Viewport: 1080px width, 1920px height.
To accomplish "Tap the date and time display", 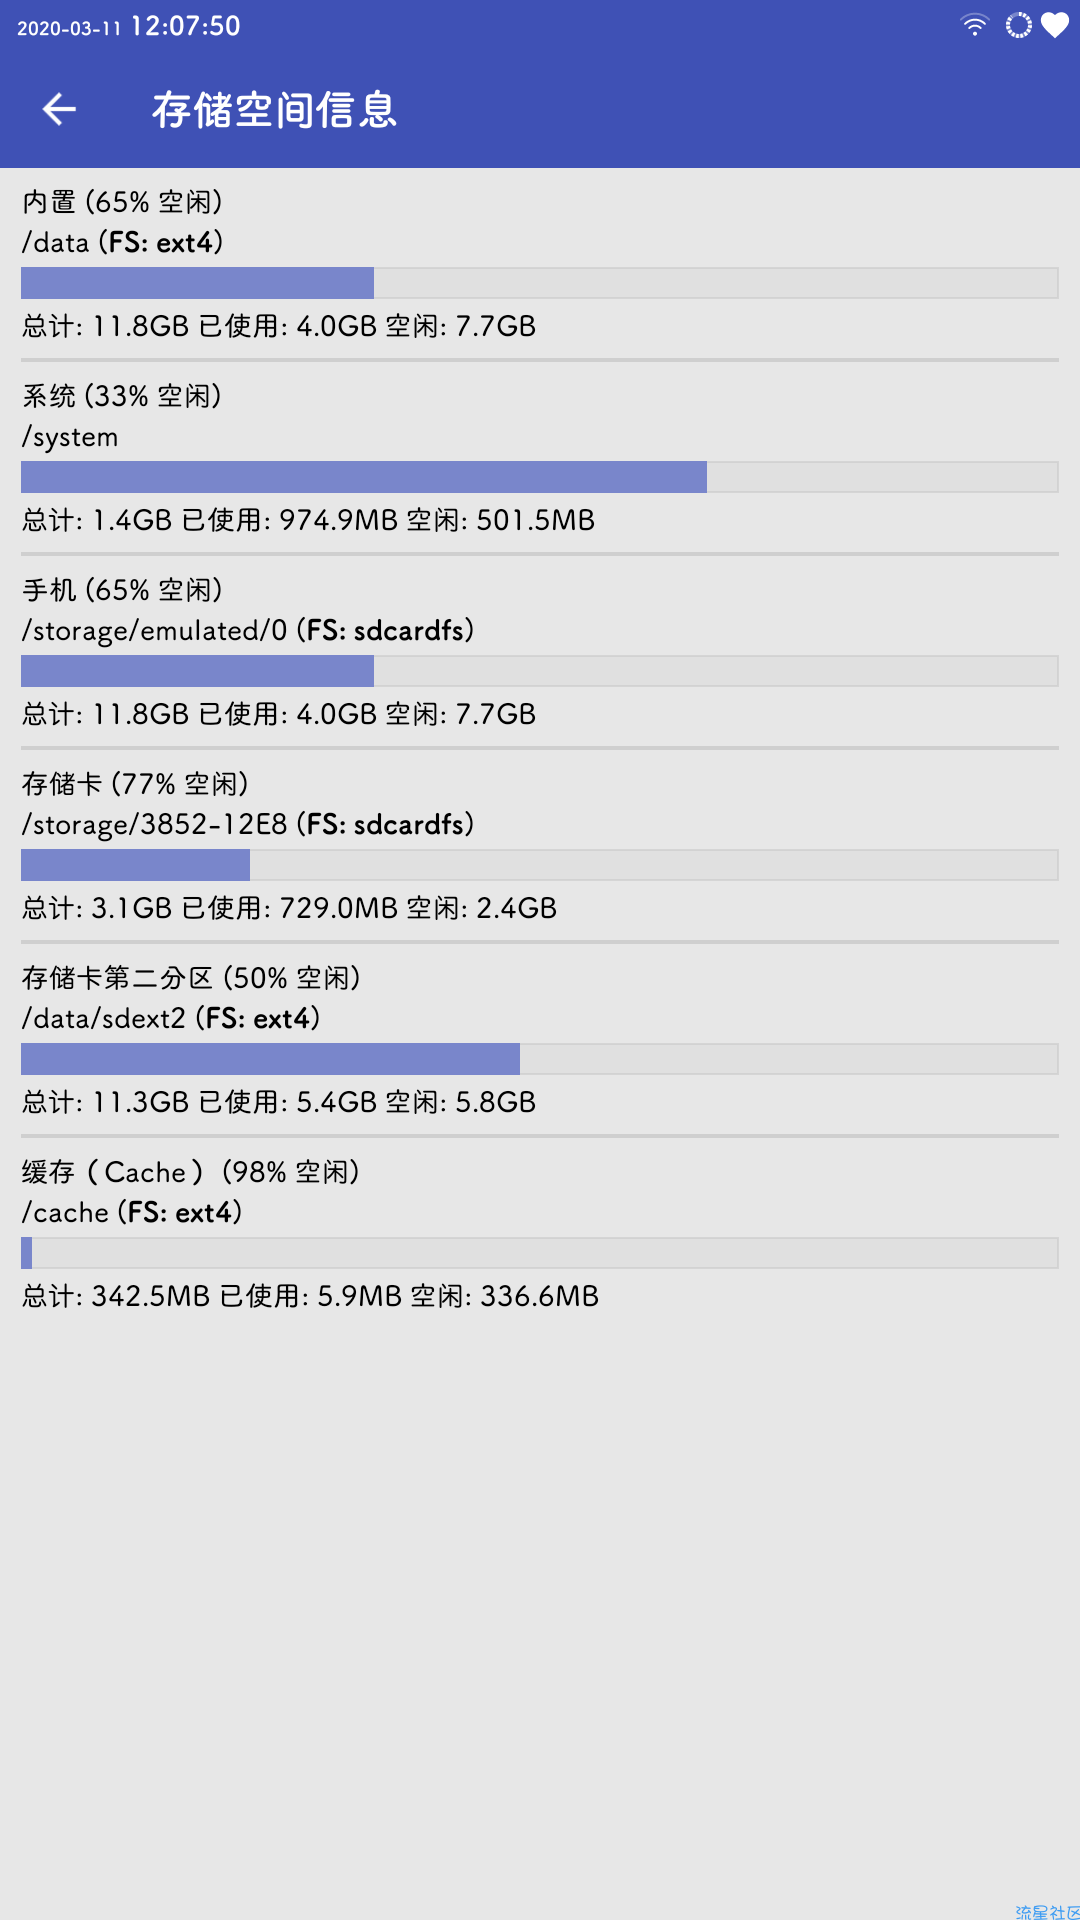I will pyautogui.click(x=129, y=26).
